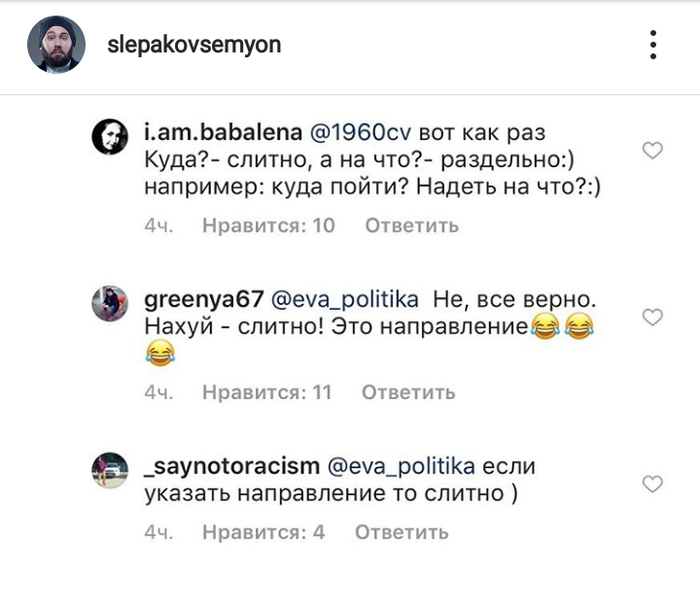Like greenya67's comment with heart
The width and height of the screenshot is (700, 606).
coord(652,317)
